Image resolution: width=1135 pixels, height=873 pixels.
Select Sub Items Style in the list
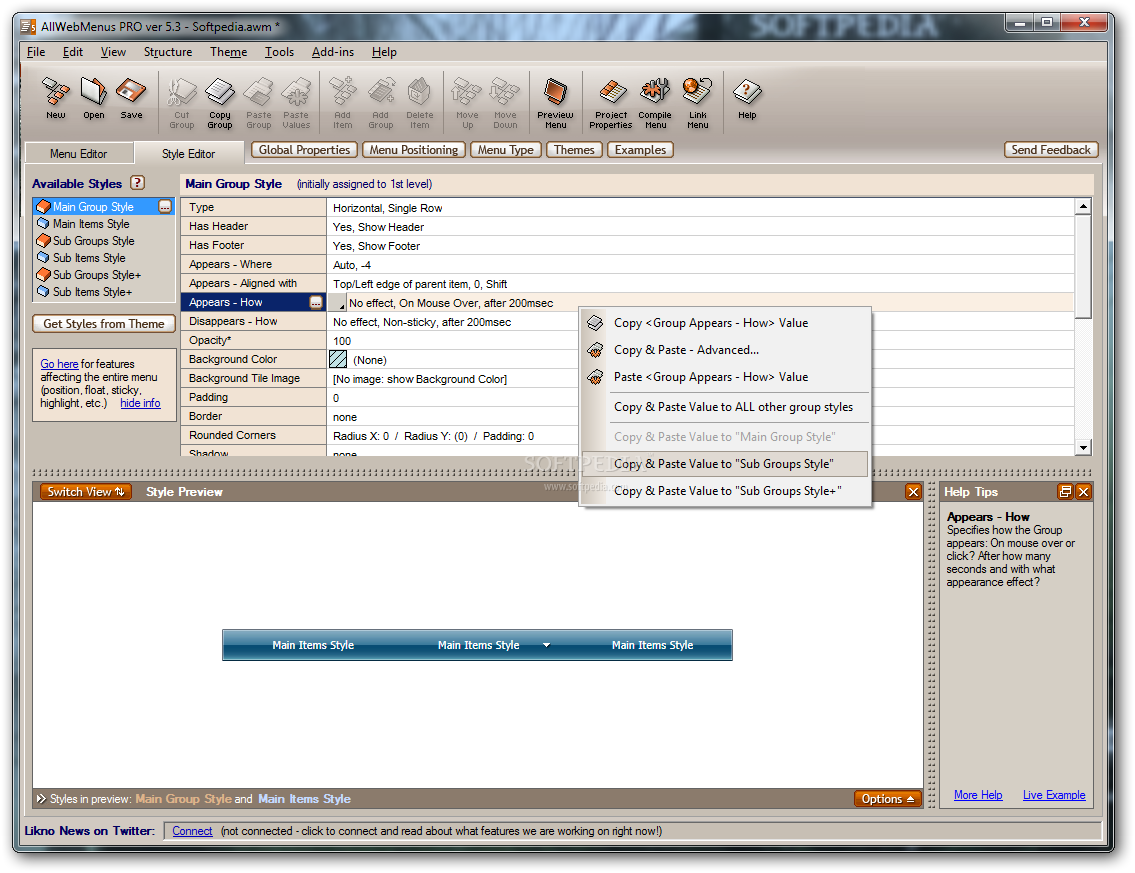tap(89, 258)
